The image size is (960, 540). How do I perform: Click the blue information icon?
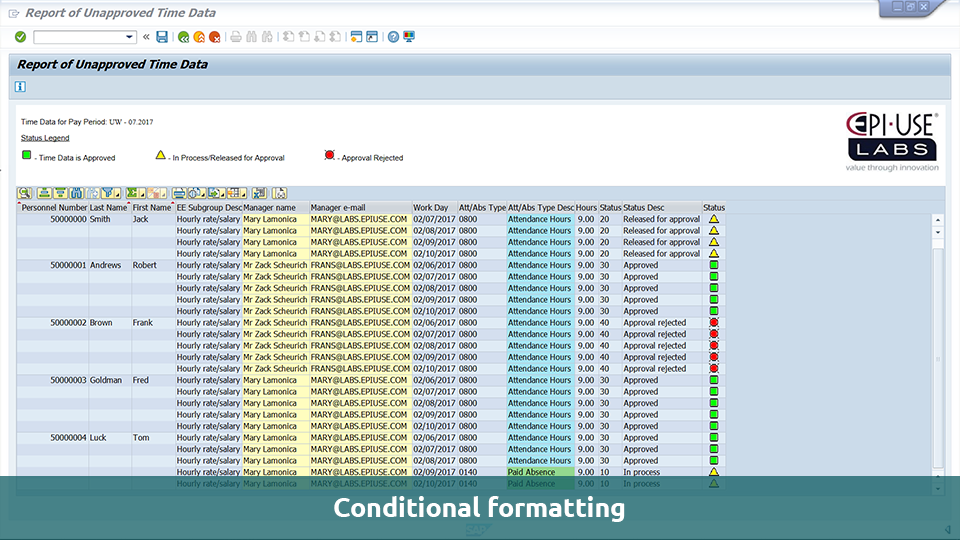pyautogui.click(x=20, y=87)
